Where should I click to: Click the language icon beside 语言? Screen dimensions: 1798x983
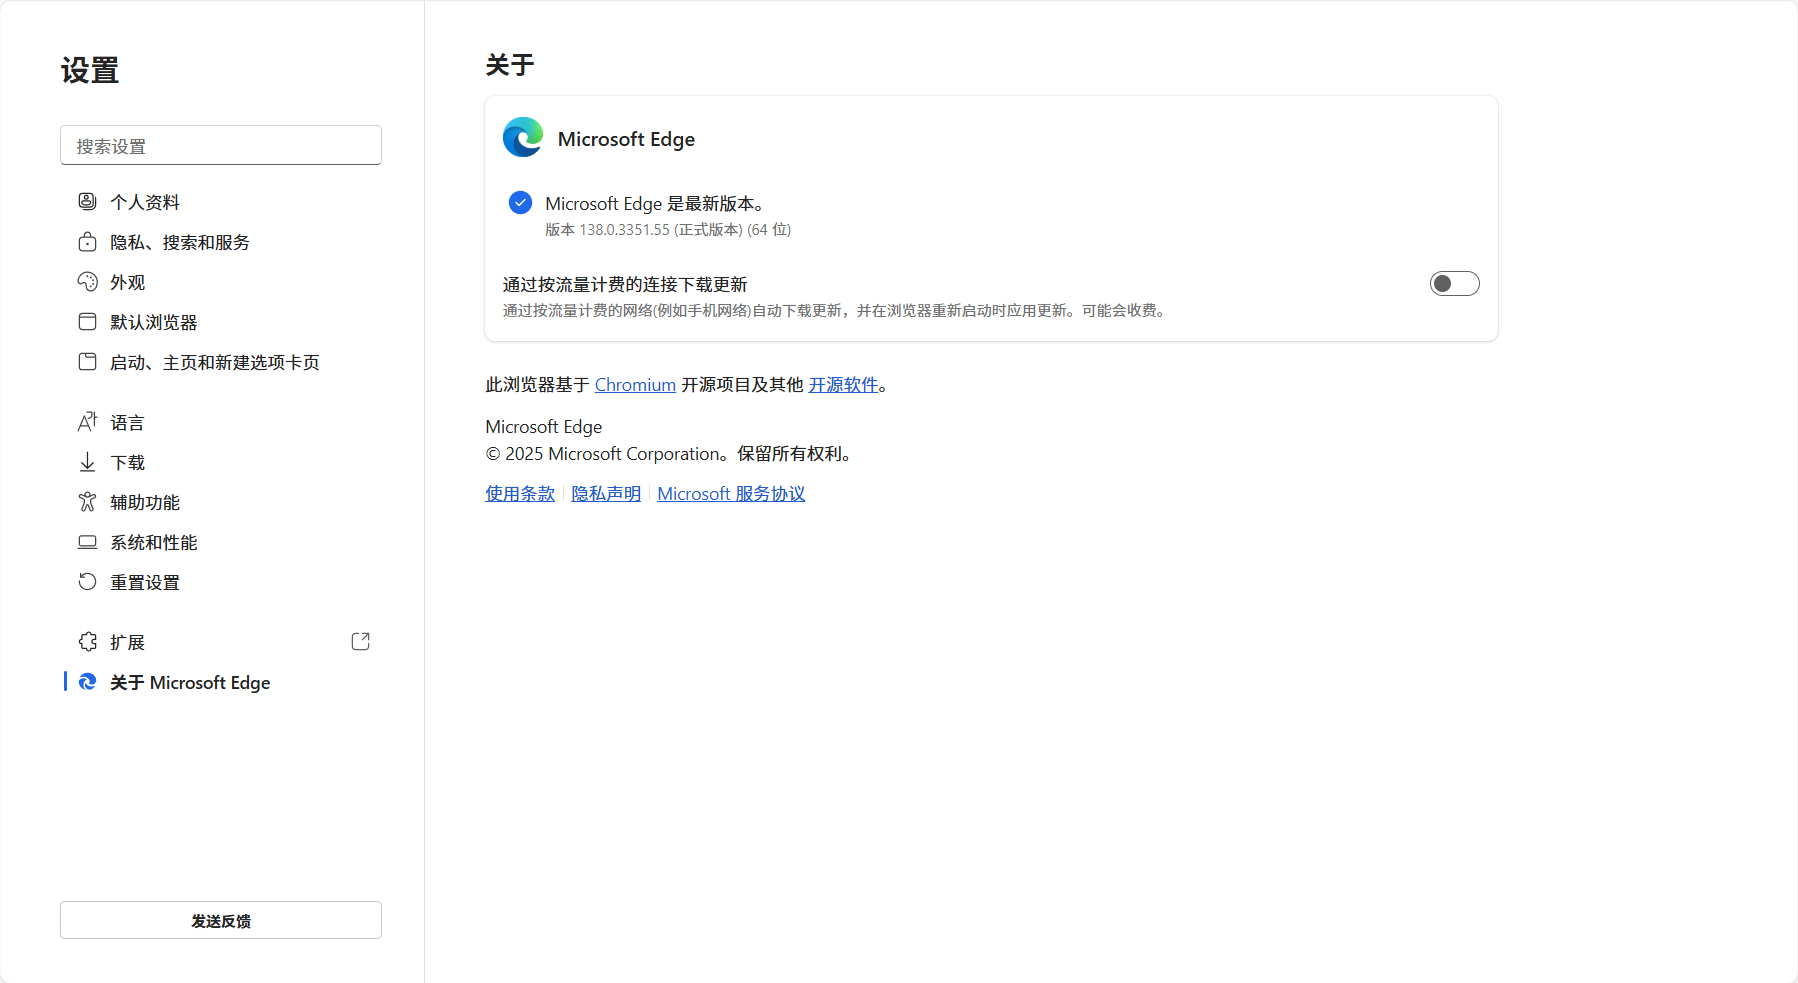click(88, 421)
